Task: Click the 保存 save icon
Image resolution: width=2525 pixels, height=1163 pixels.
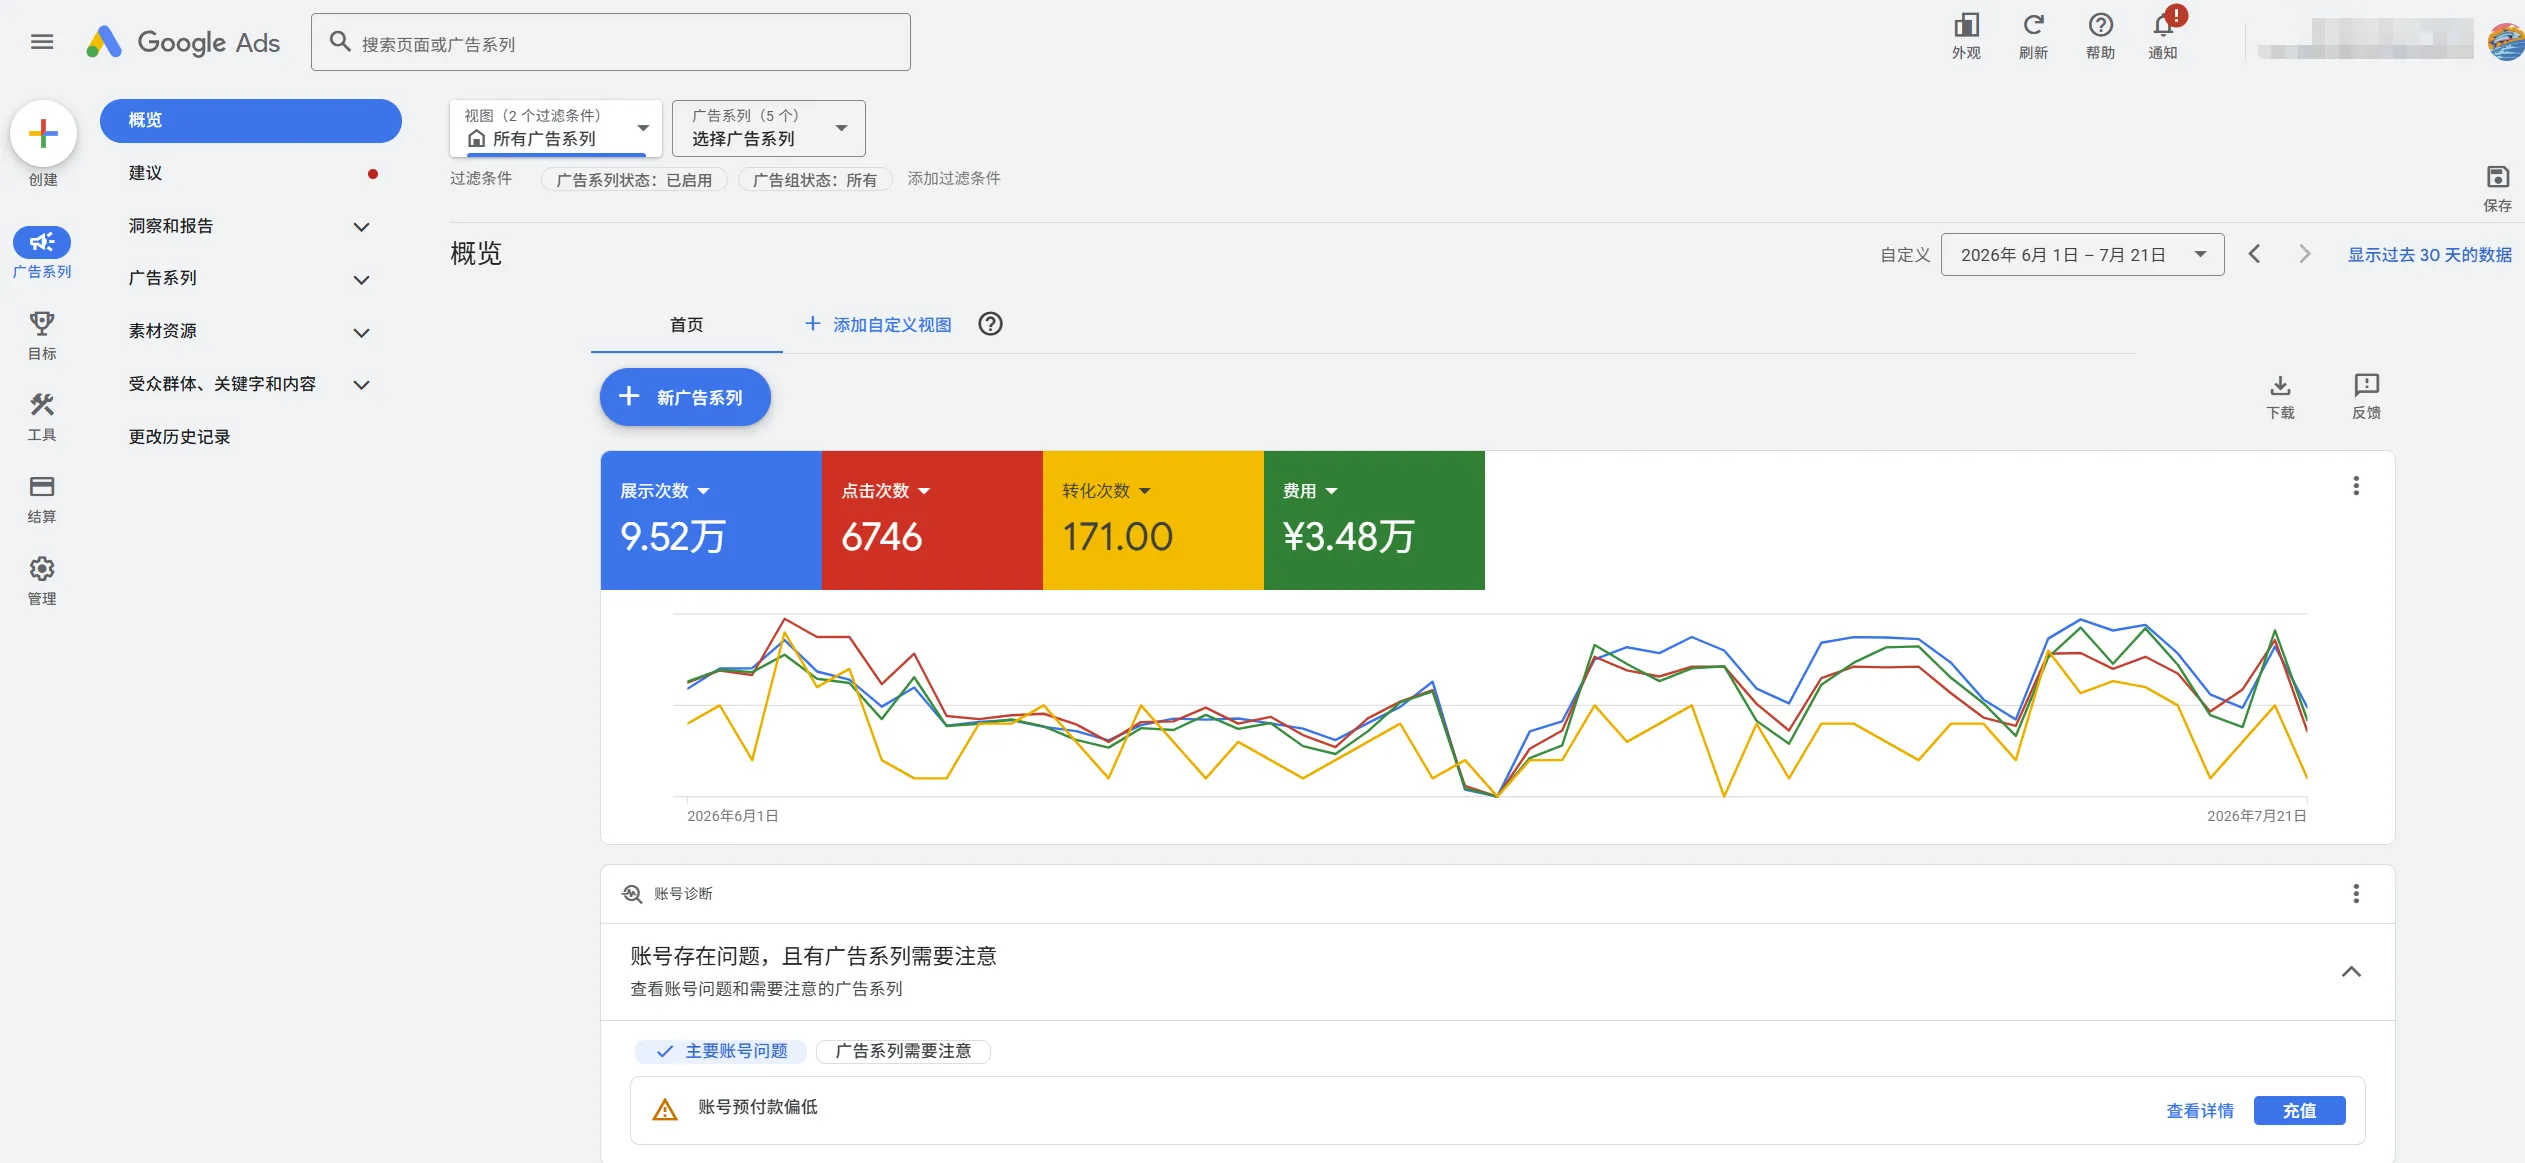Action: [x=2497, y=178]
